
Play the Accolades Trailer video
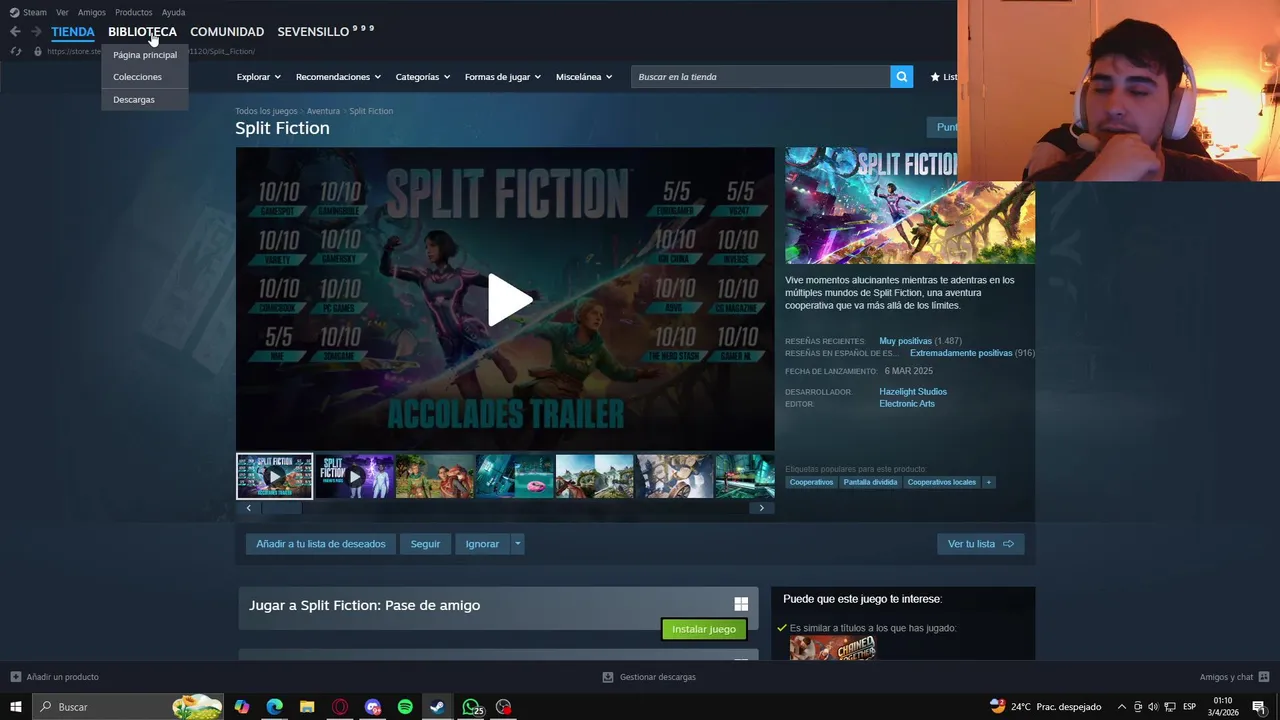coord(509,299)
